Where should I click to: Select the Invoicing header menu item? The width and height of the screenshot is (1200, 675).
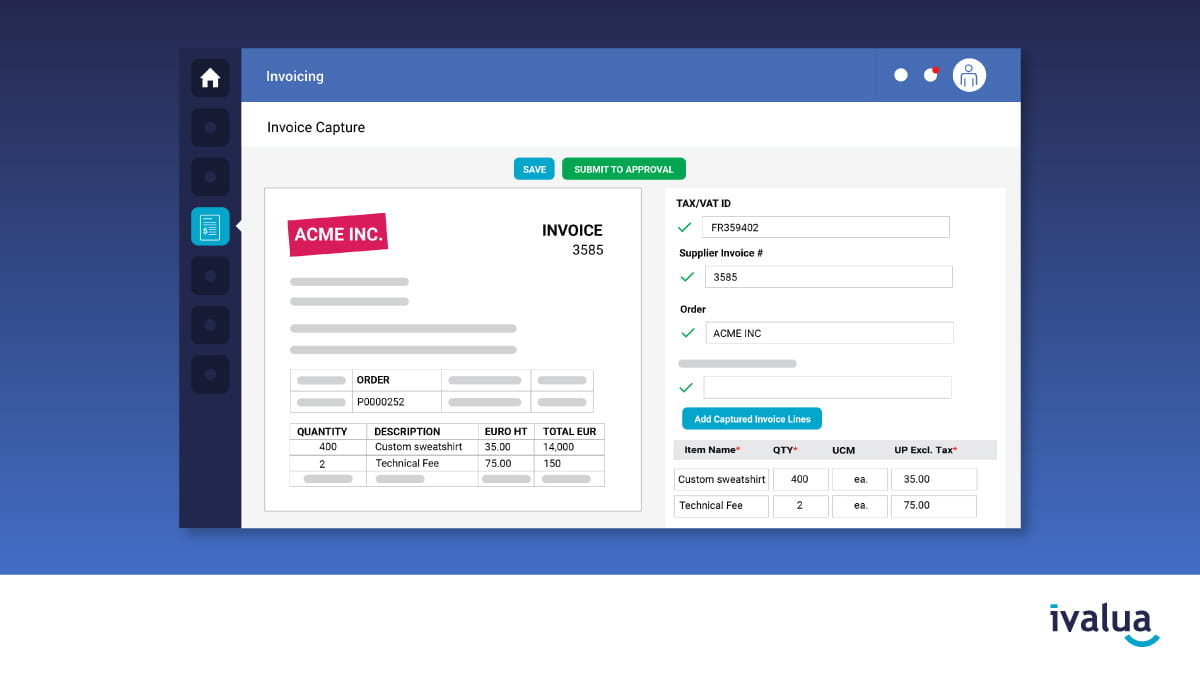294,76
